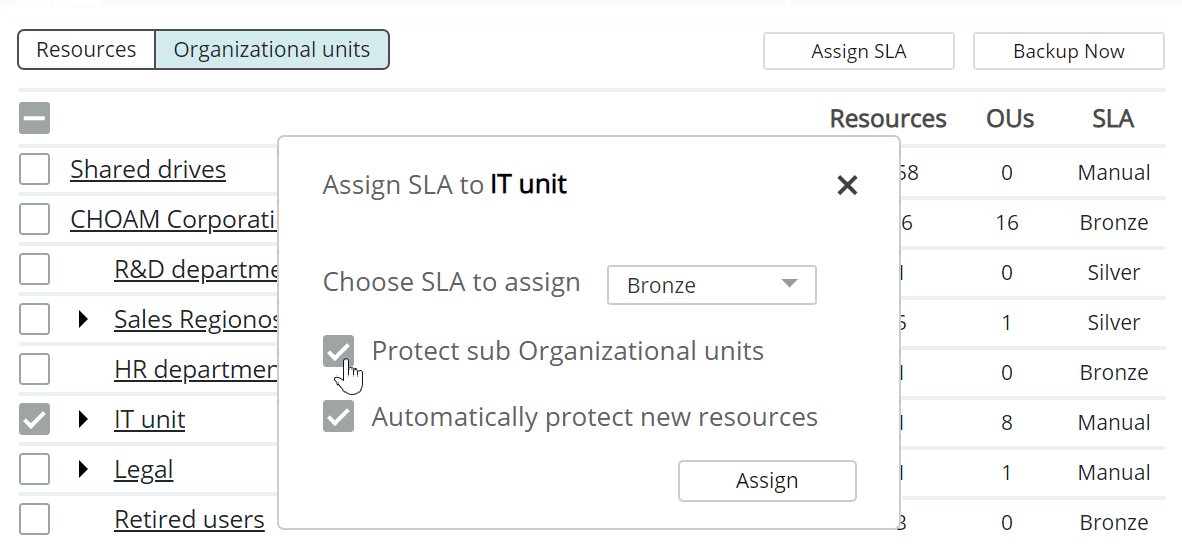Open the Shared drives link
Screen dimensions: 1182x560
(148, 170)
